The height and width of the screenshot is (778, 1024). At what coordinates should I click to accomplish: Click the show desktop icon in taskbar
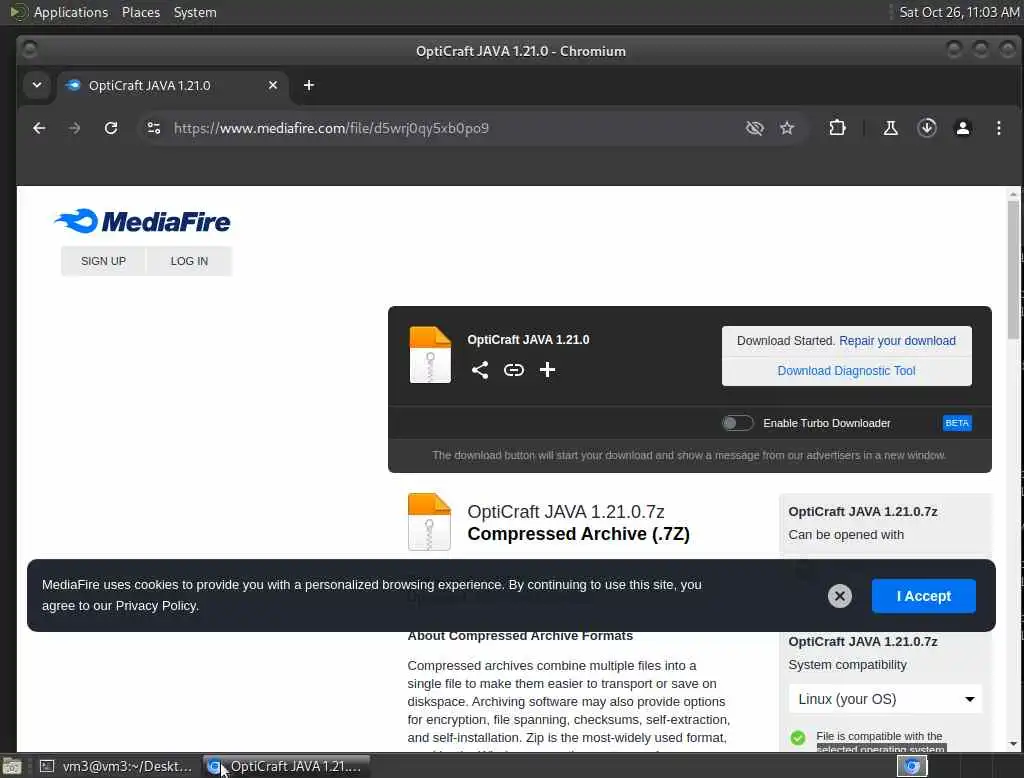pyautogui.click(x=12, y=766)
